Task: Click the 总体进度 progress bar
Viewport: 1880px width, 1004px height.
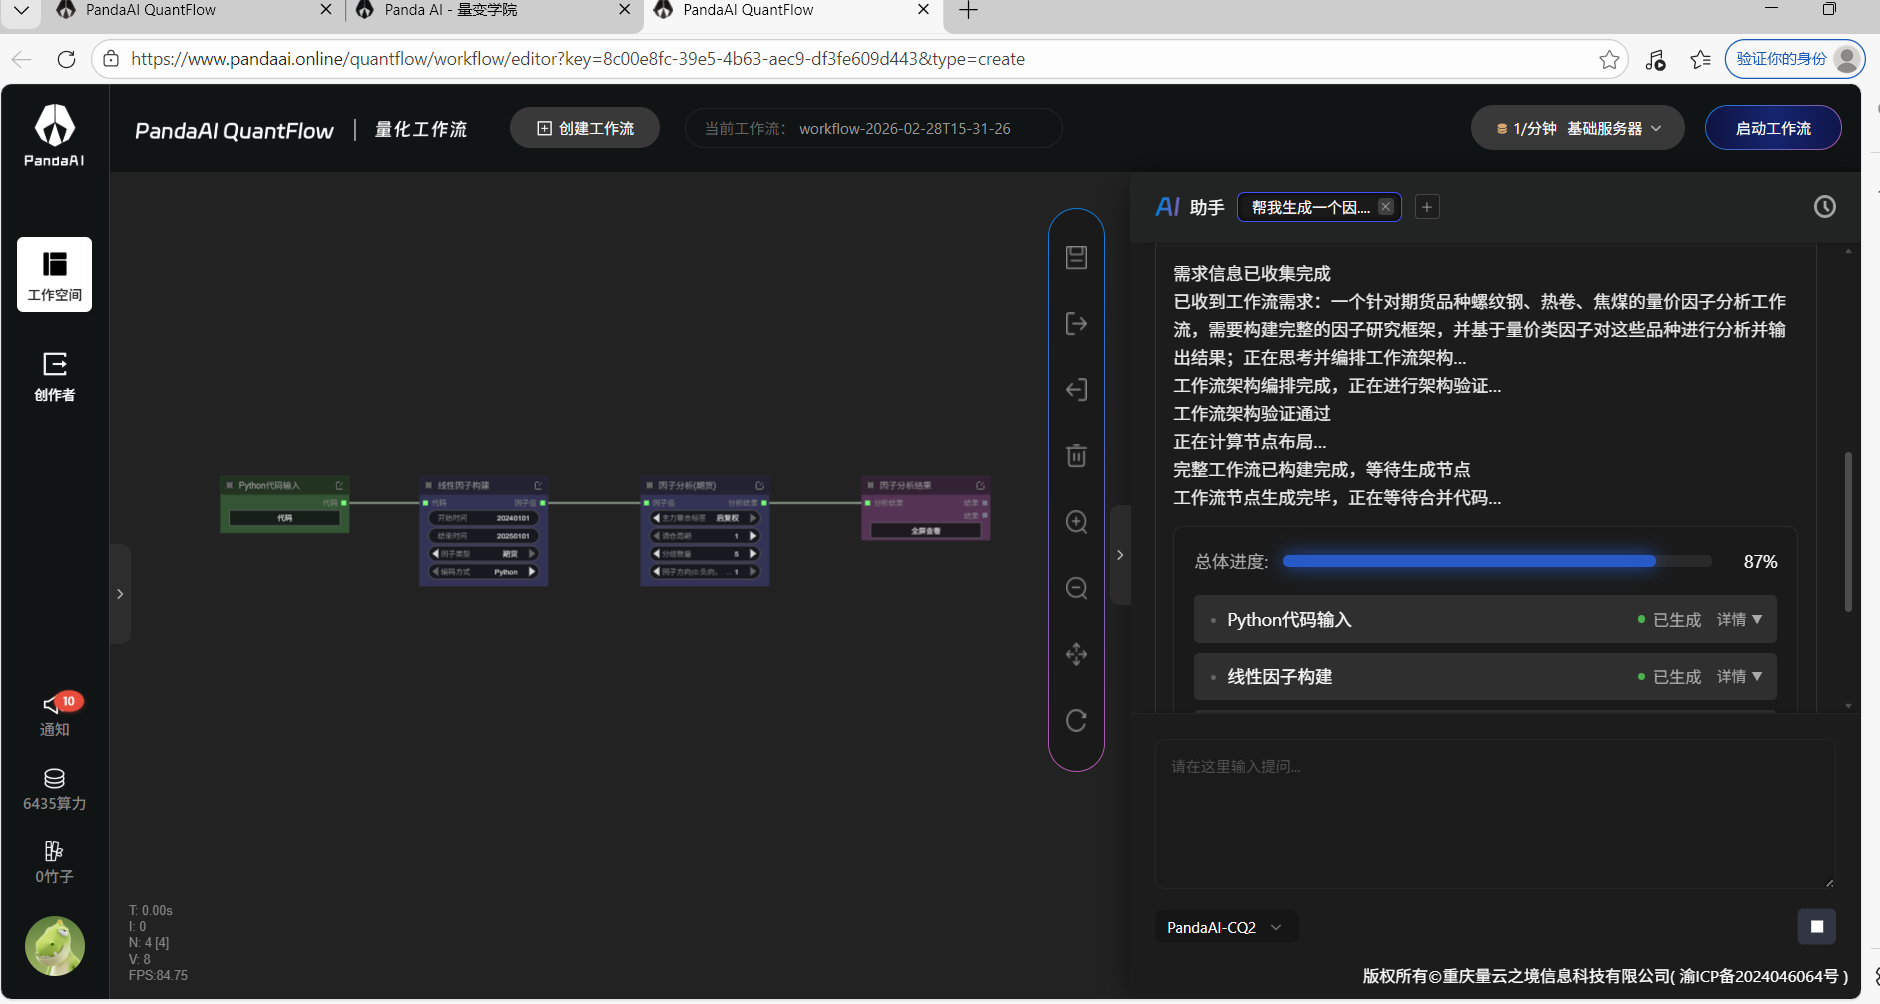Action: tap(1497, 561)
